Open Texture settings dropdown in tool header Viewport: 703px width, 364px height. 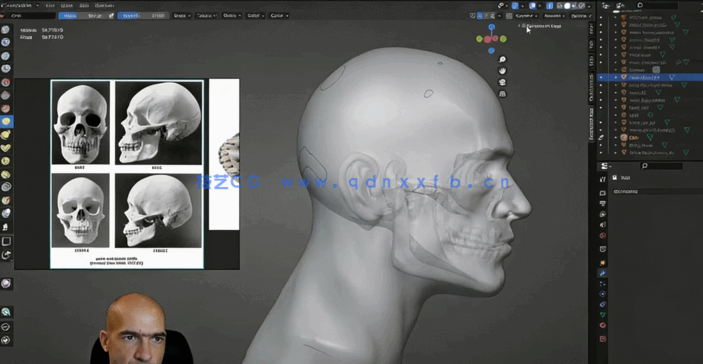(x=207, y=15)
